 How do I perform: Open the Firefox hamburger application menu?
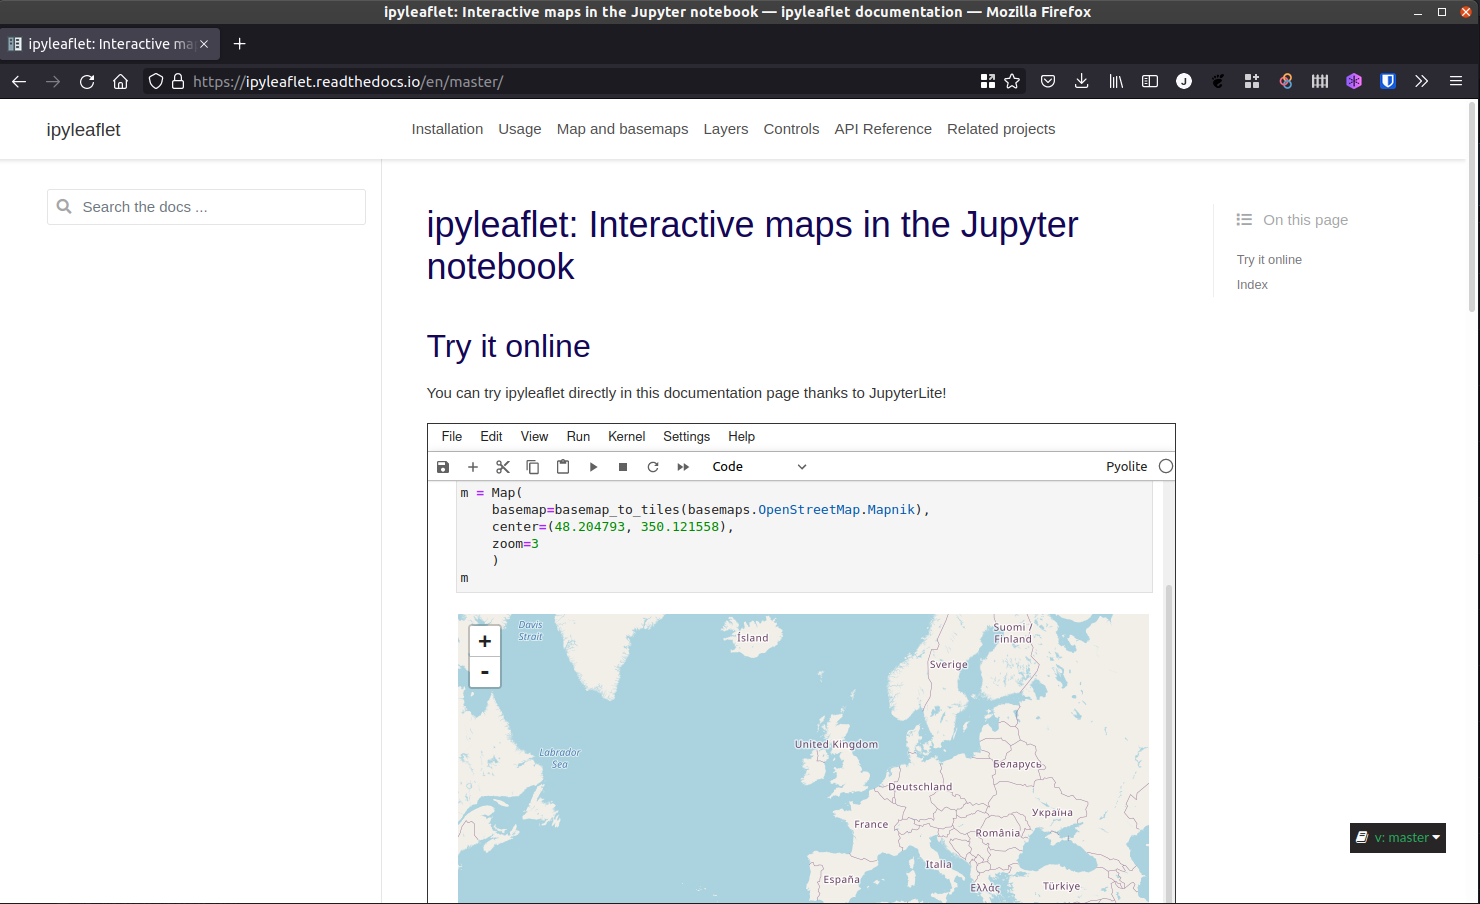1456,82
